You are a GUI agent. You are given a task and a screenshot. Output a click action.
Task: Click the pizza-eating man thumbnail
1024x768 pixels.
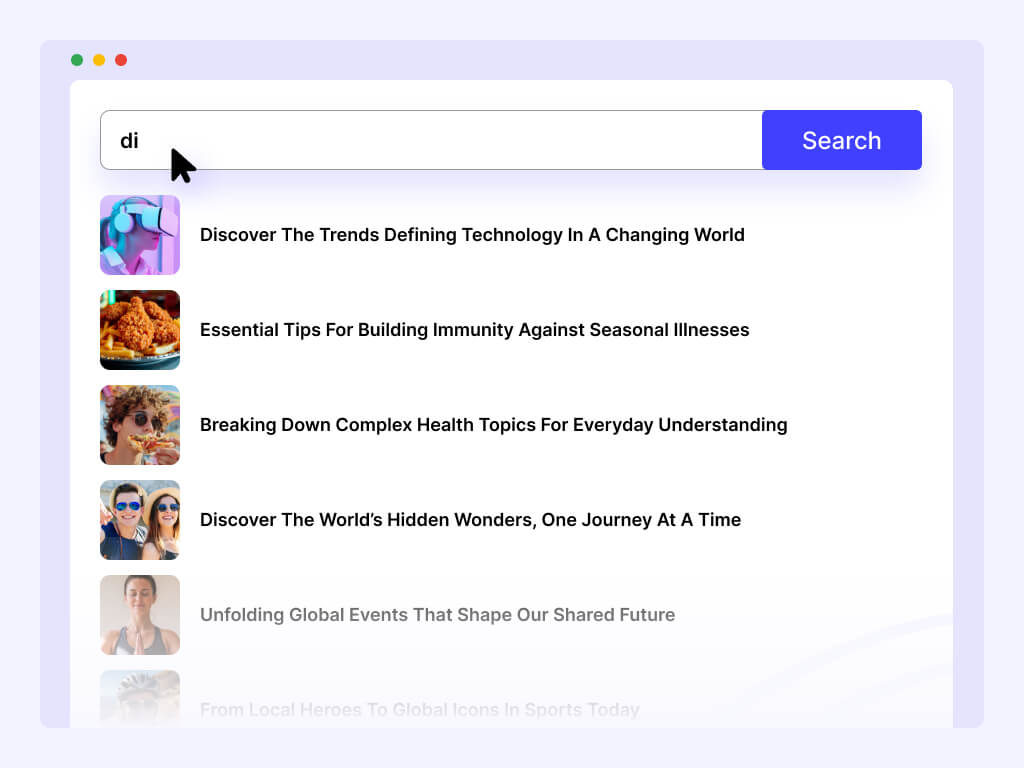140,425
